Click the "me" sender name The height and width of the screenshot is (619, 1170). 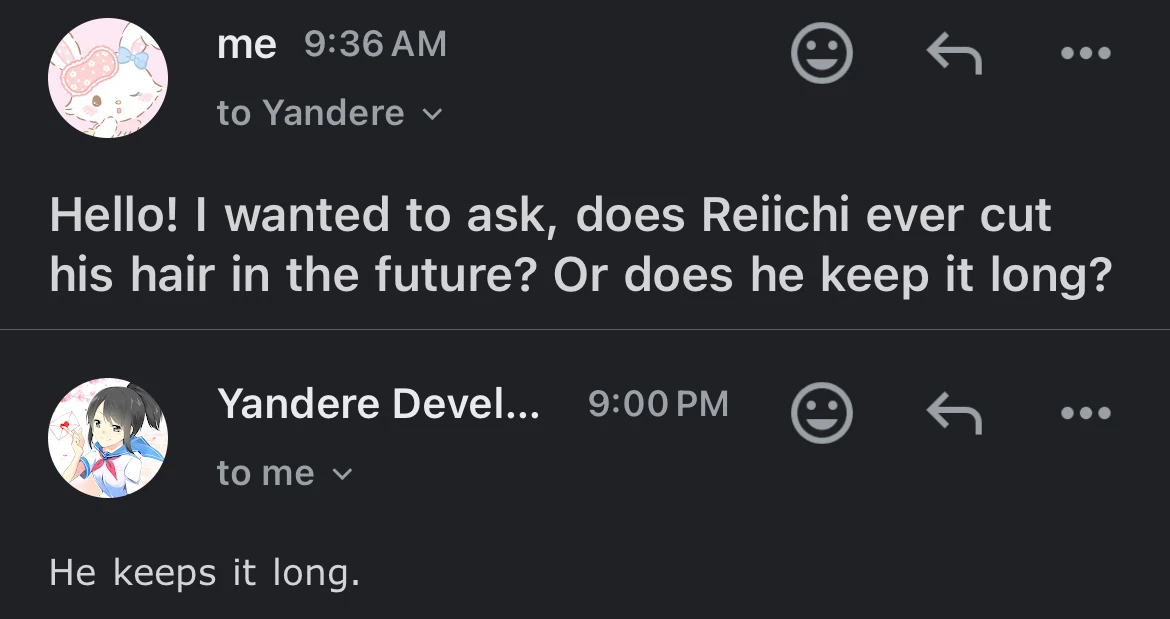coord(246,44)
